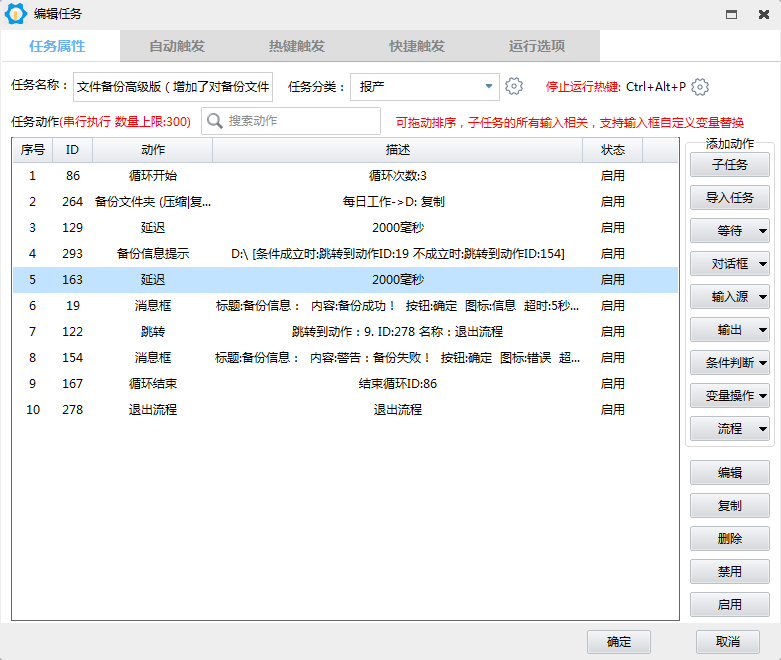Open the 输入源 dropdown menu
Image resolution: width=781 pixels, height=660 pixels.
pos(730,297)
